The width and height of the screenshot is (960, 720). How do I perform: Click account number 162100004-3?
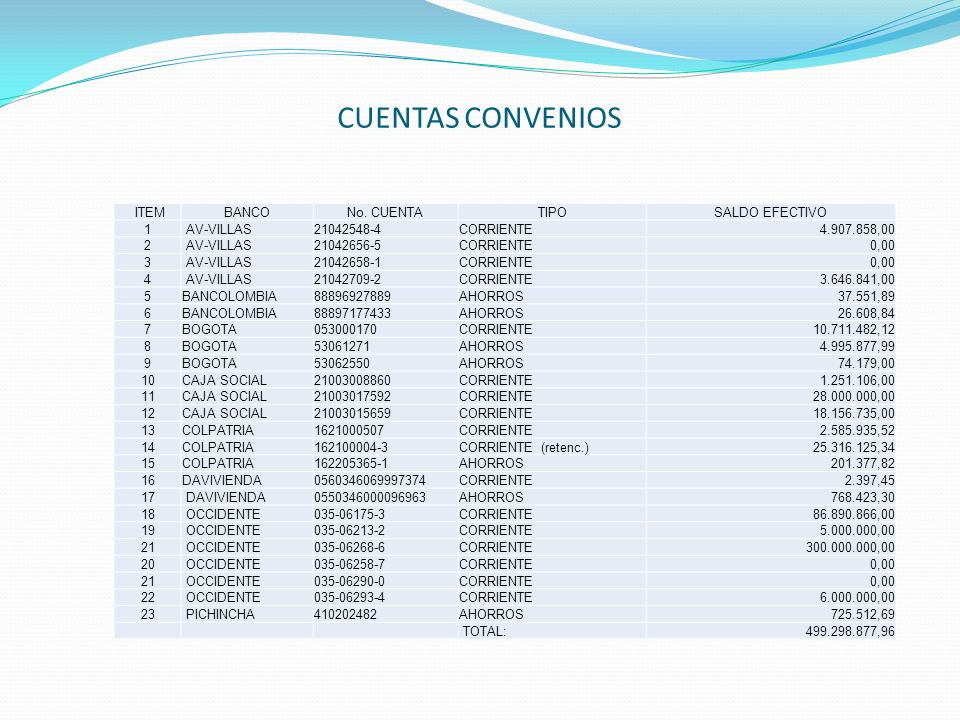(351, 448)
